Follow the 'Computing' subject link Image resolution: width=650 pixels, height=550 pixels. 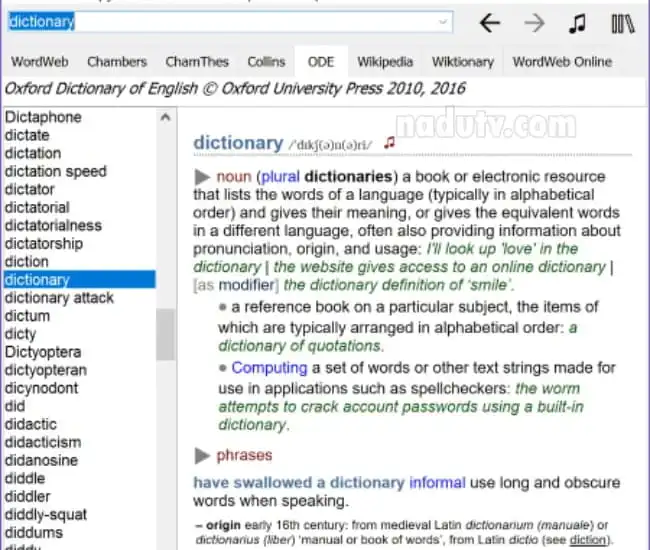(269, 368)
